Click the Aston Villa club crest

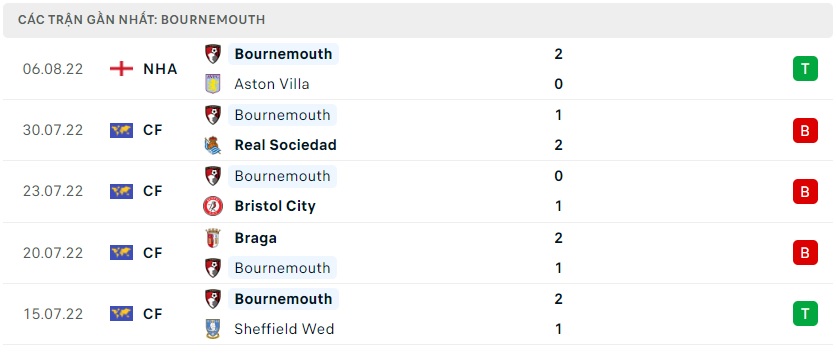213,84
